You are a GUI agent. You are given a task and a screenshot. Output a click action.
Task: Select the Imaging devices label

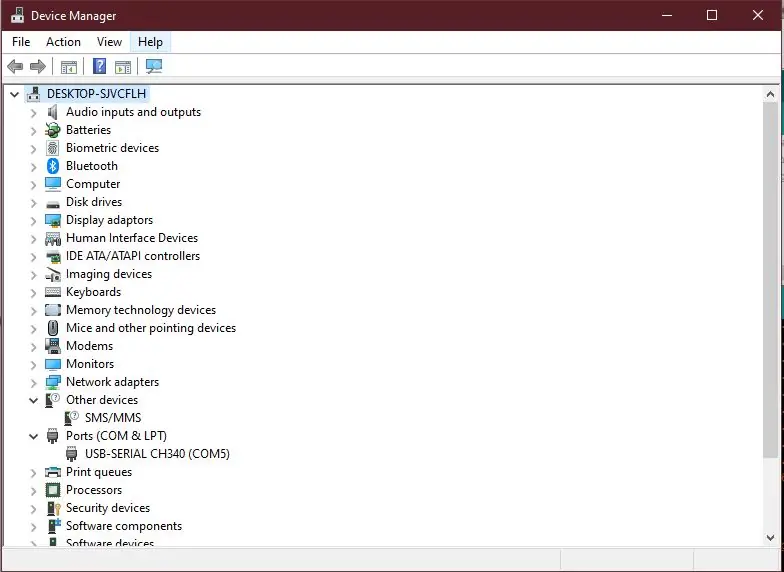click(x=109, y=274)
